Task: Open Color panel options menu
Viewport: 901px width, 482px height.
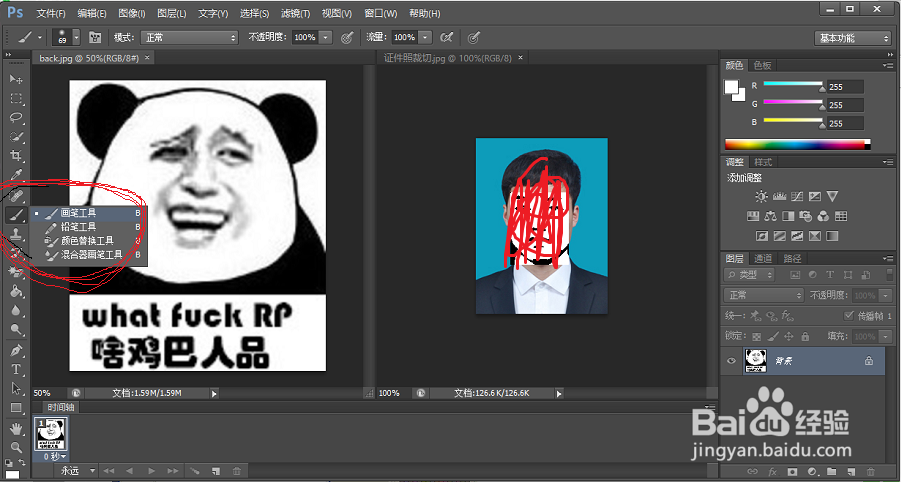Action: pyautogui.click(x=888, y=66)
